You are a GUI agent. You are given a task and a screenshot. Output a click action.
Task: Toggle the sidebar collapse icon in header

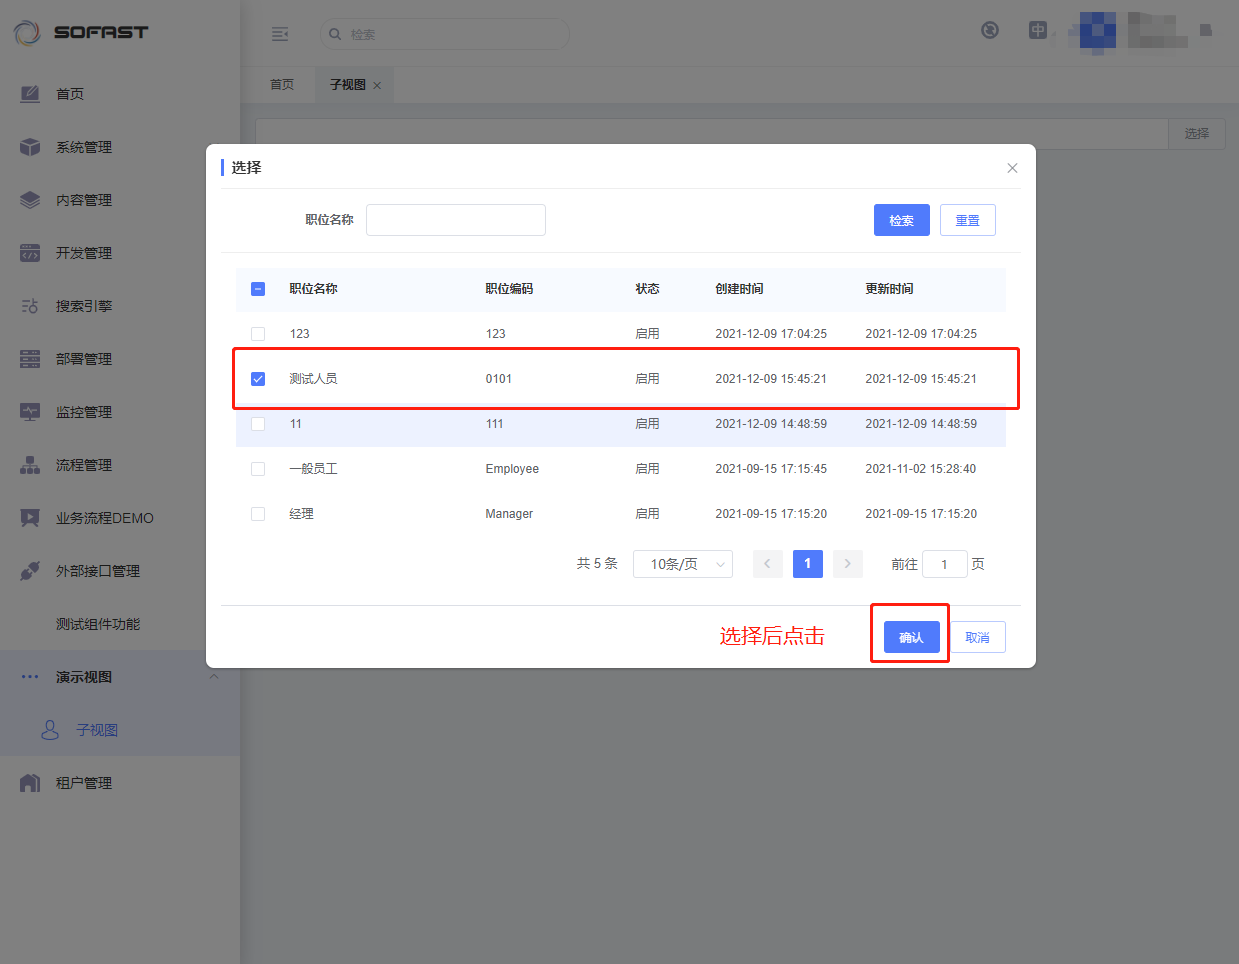click(280, 34)
